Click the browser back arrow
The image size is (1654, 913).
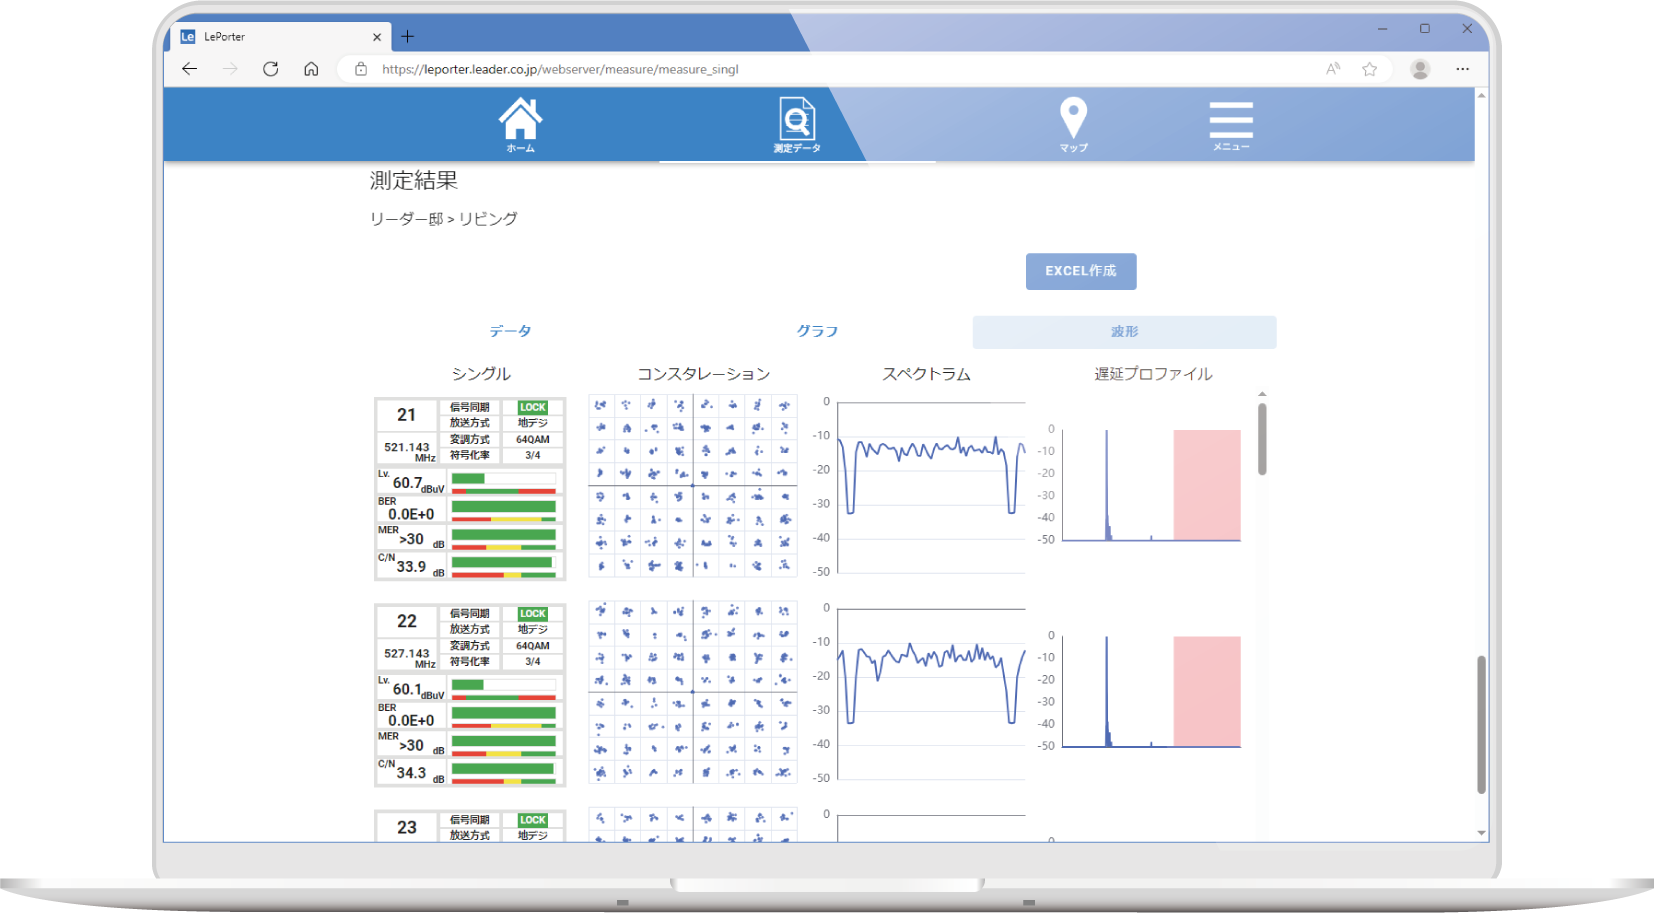coord(189,69)
